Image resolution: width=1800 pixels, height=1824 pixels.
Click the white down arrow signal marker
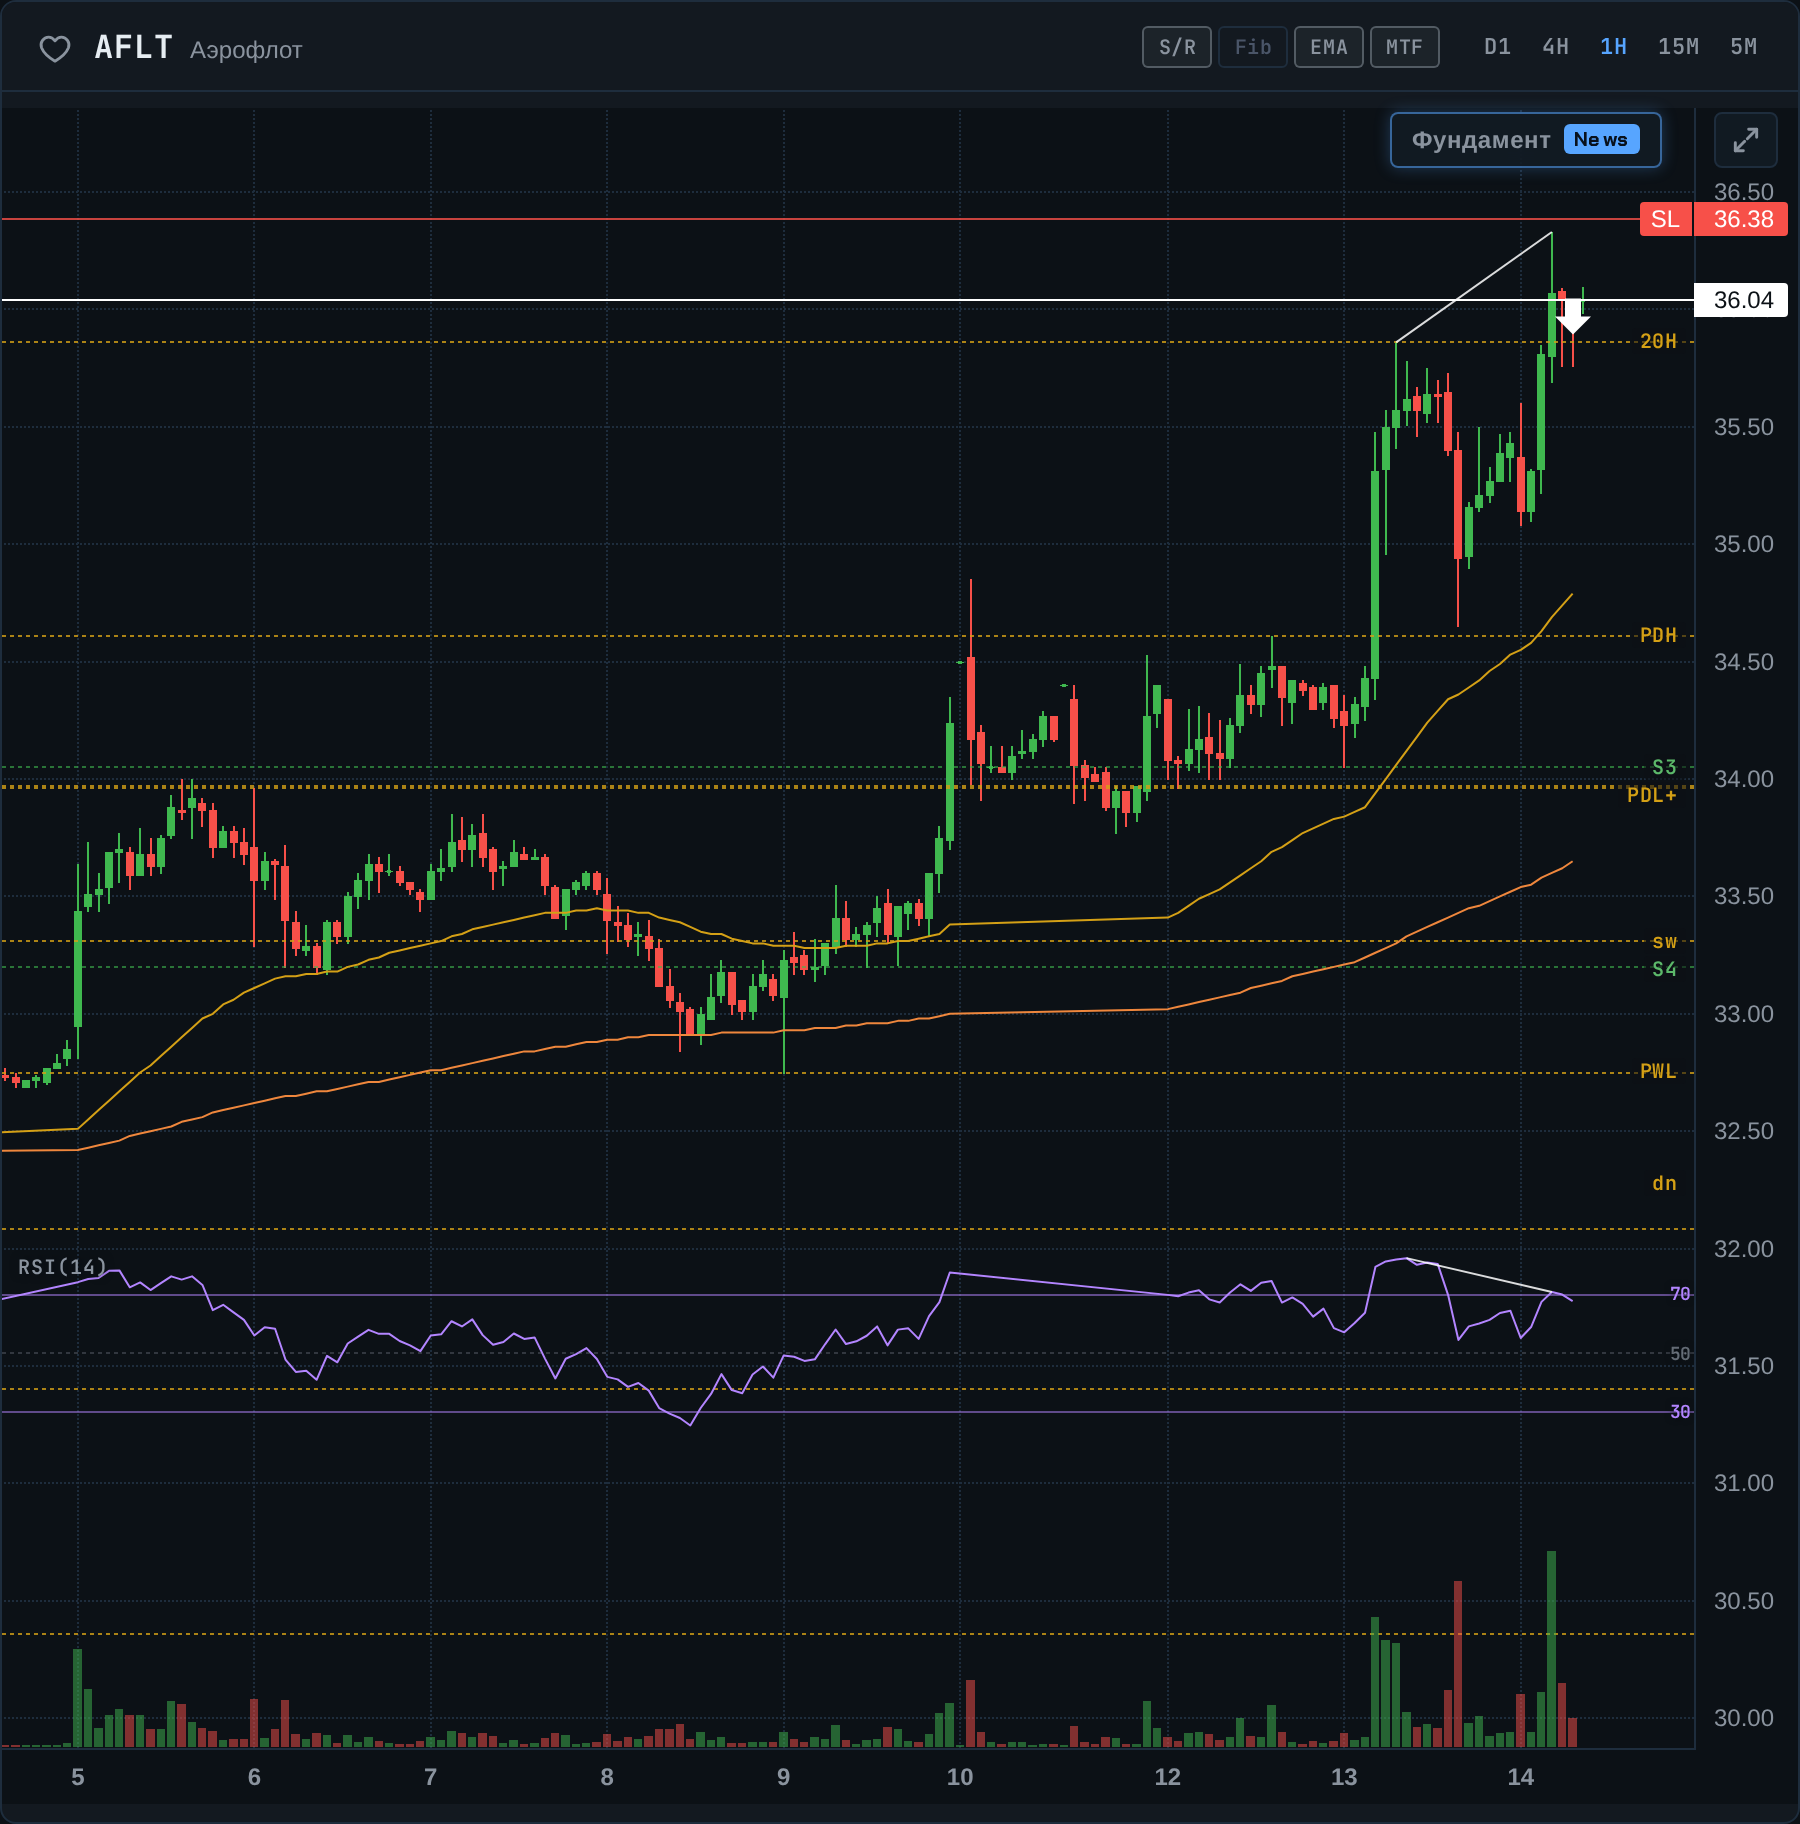click(1573, 317)
